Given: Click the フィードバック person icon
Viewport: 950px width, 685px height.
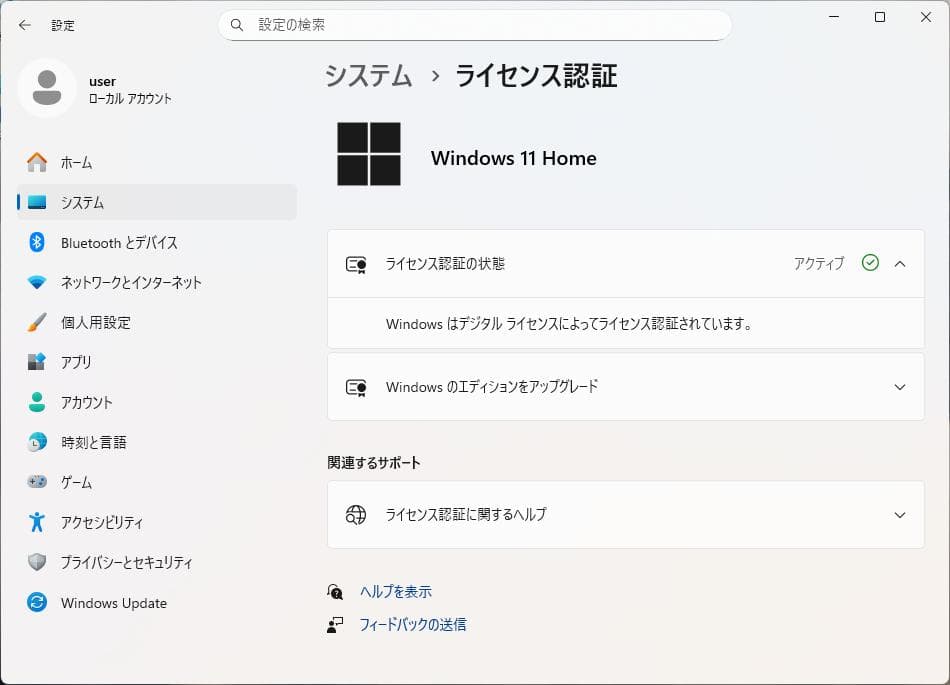Looking at the screenshot, I should tap(335, 625).
